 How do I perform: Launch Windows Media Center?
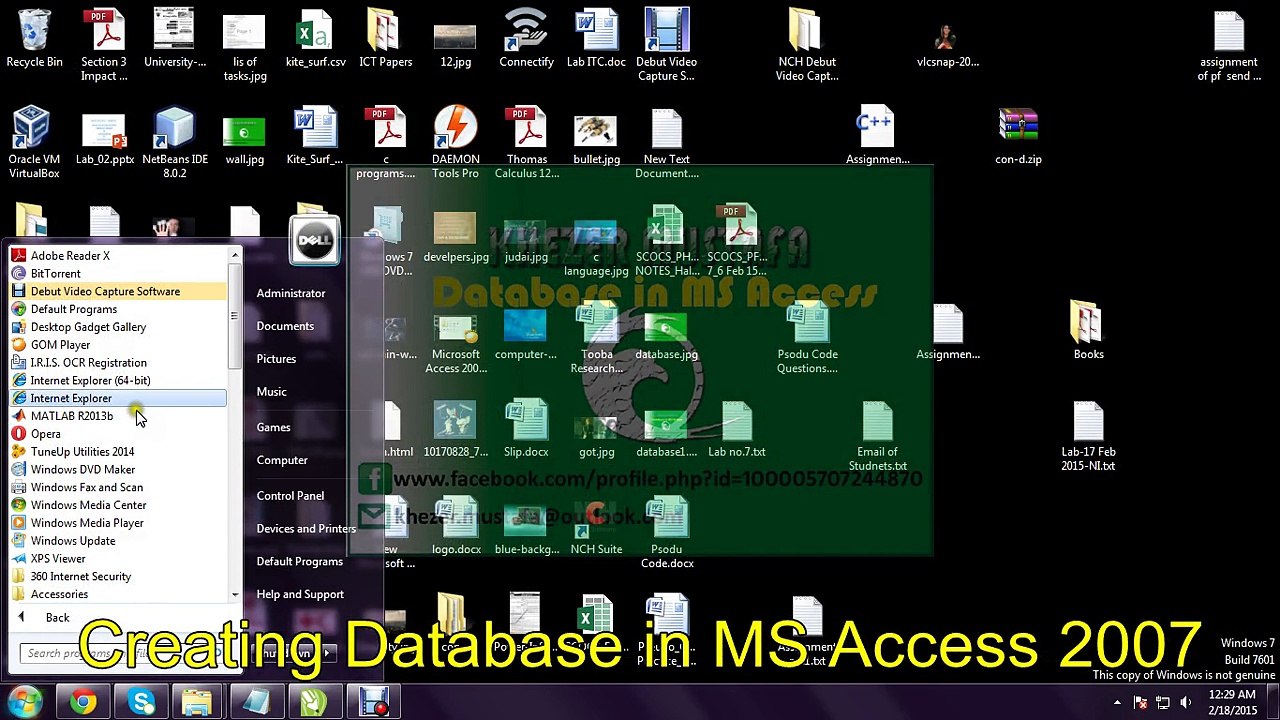coord(118,505)
